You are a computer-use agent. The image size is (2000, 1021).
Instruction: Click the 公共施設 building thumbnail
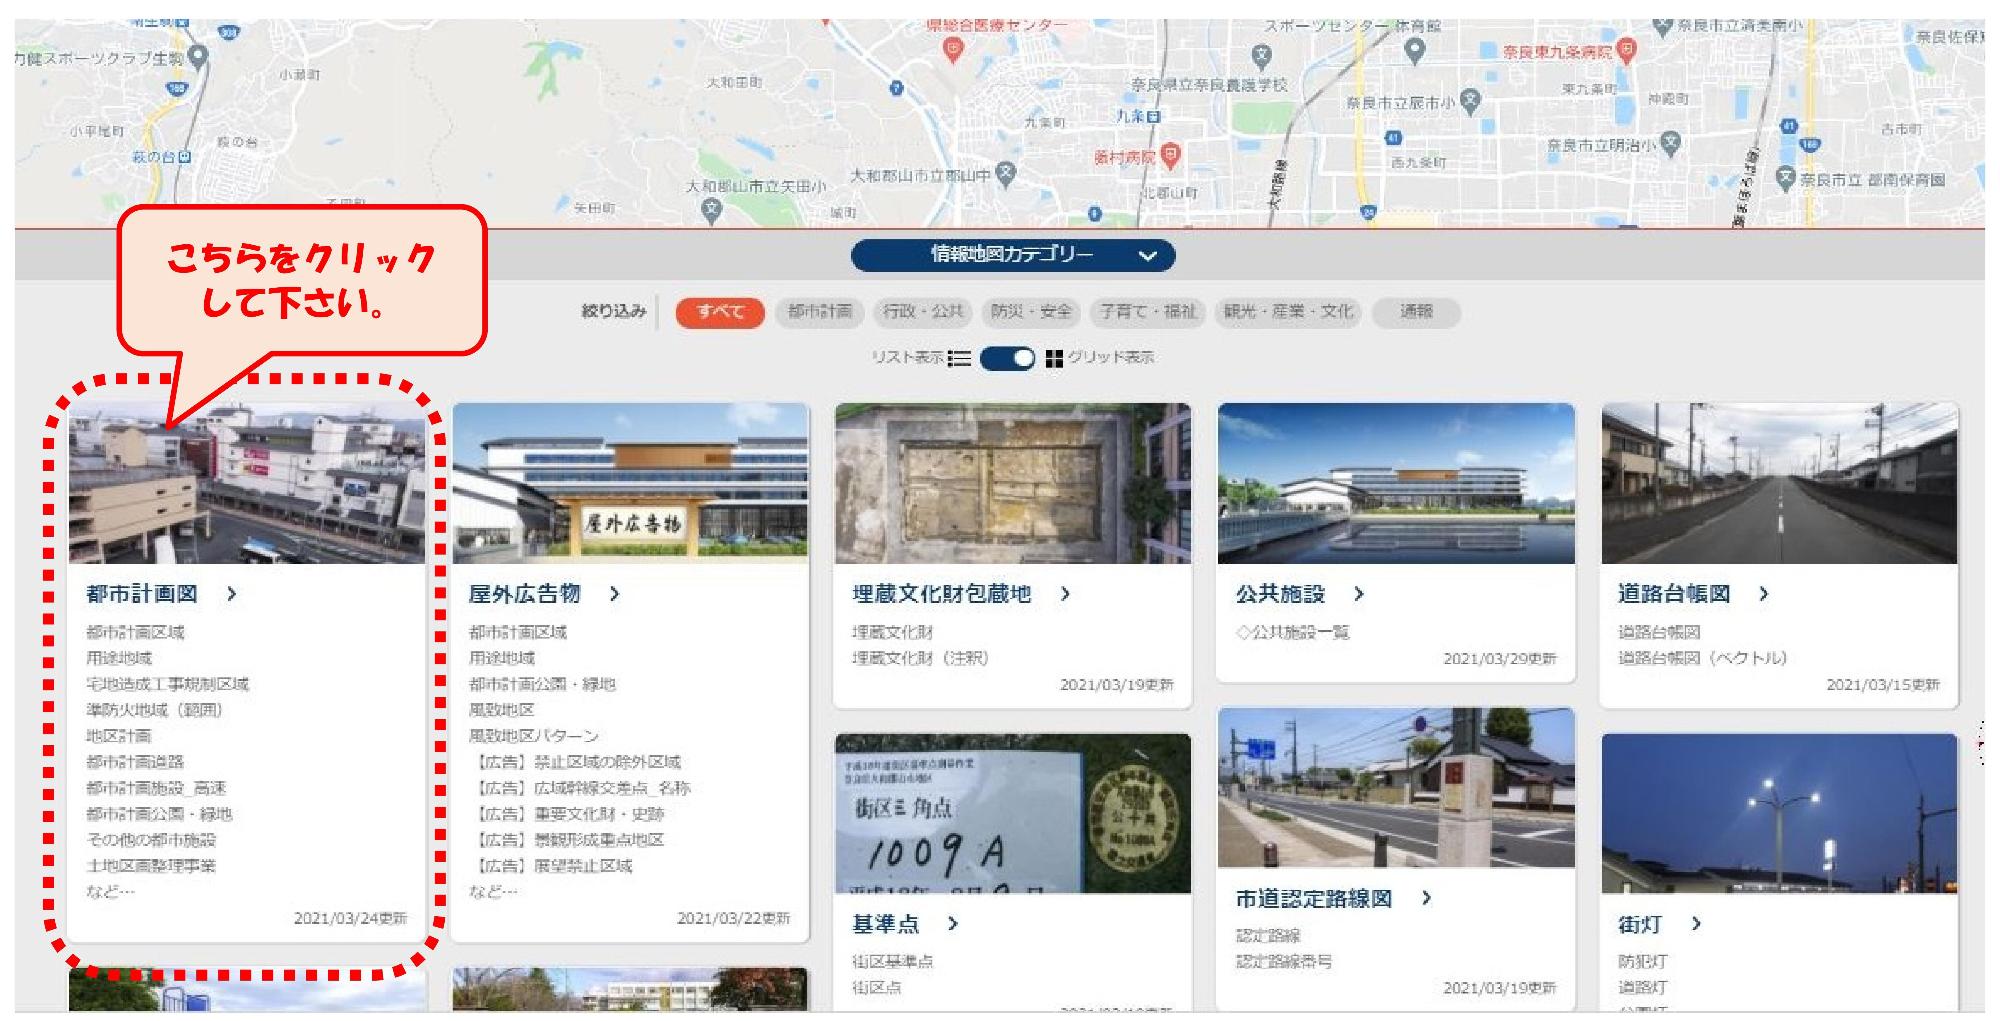click(x=1396, y=484)
